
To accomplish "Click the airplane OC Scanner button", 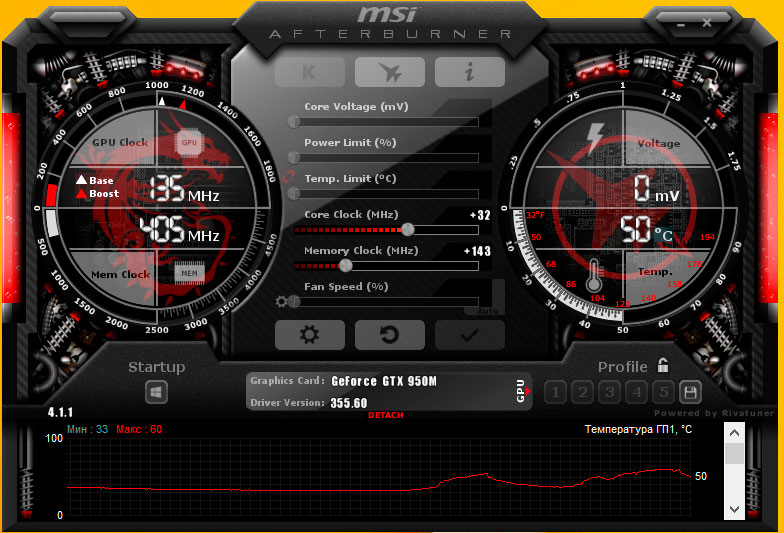I will (390, 72).
